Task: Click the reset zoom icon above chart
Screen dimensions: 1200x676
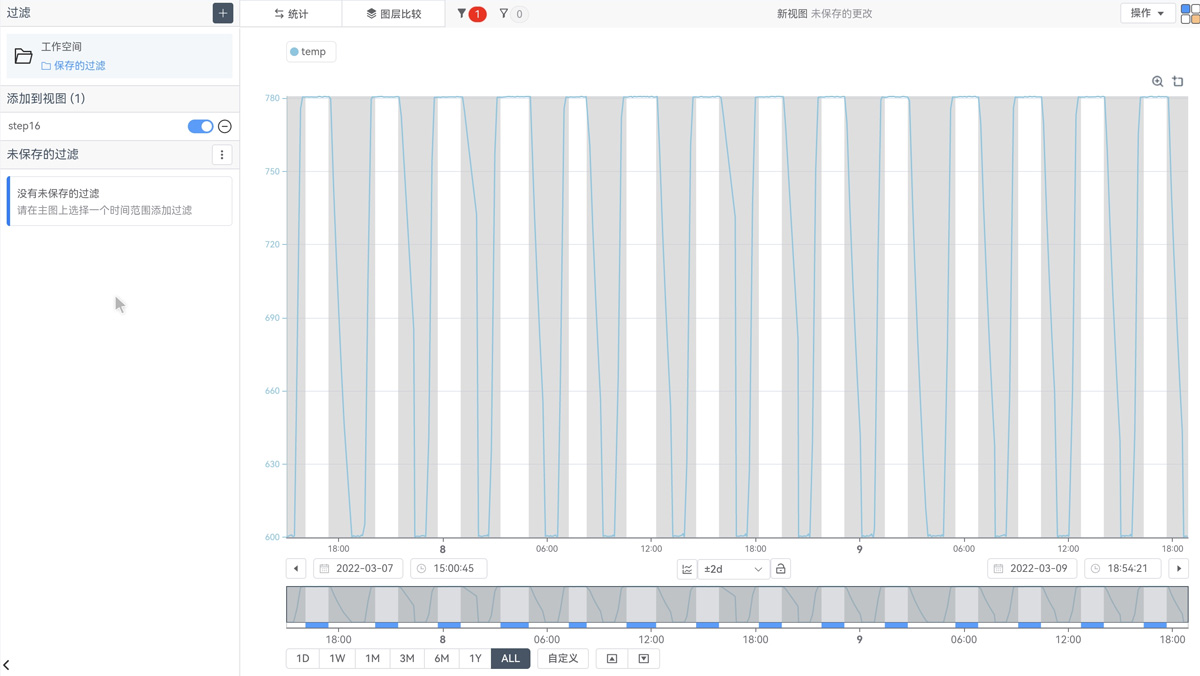Action: (x=1178, y=82)
